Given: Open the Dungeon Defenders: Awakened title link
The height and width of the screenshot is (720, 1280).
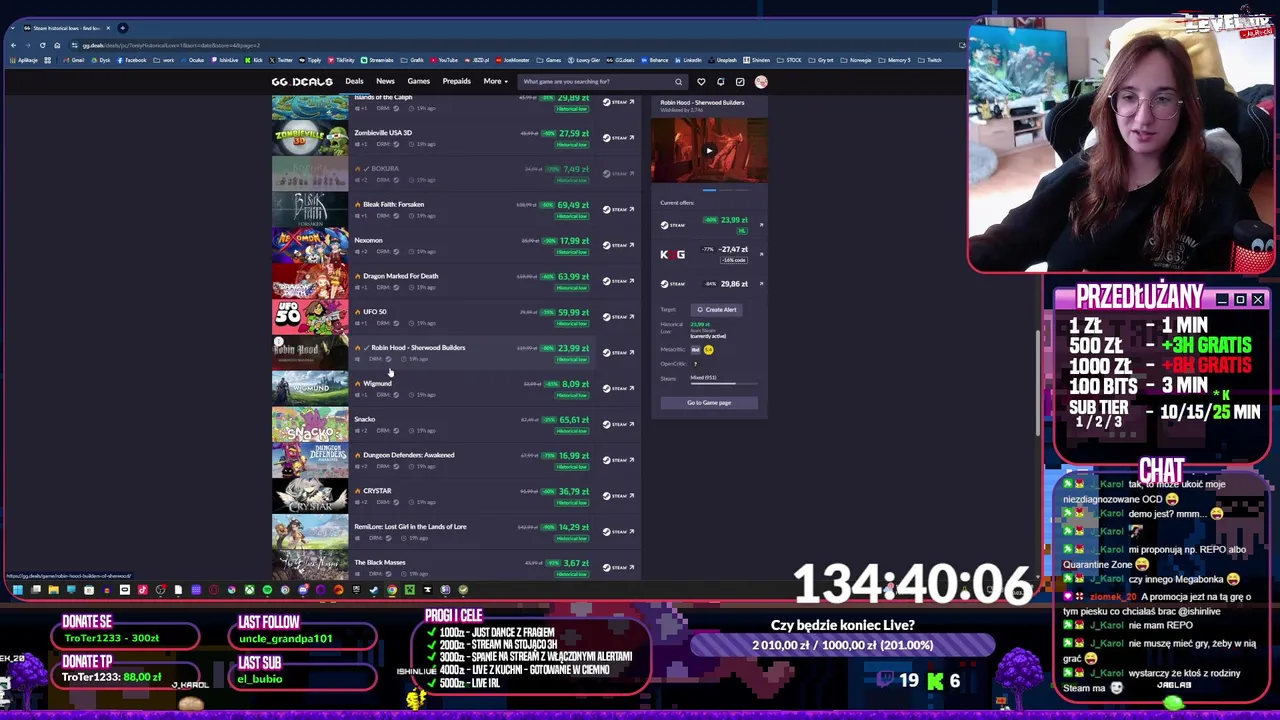Looking at the screenshot, I should [408, 455].
